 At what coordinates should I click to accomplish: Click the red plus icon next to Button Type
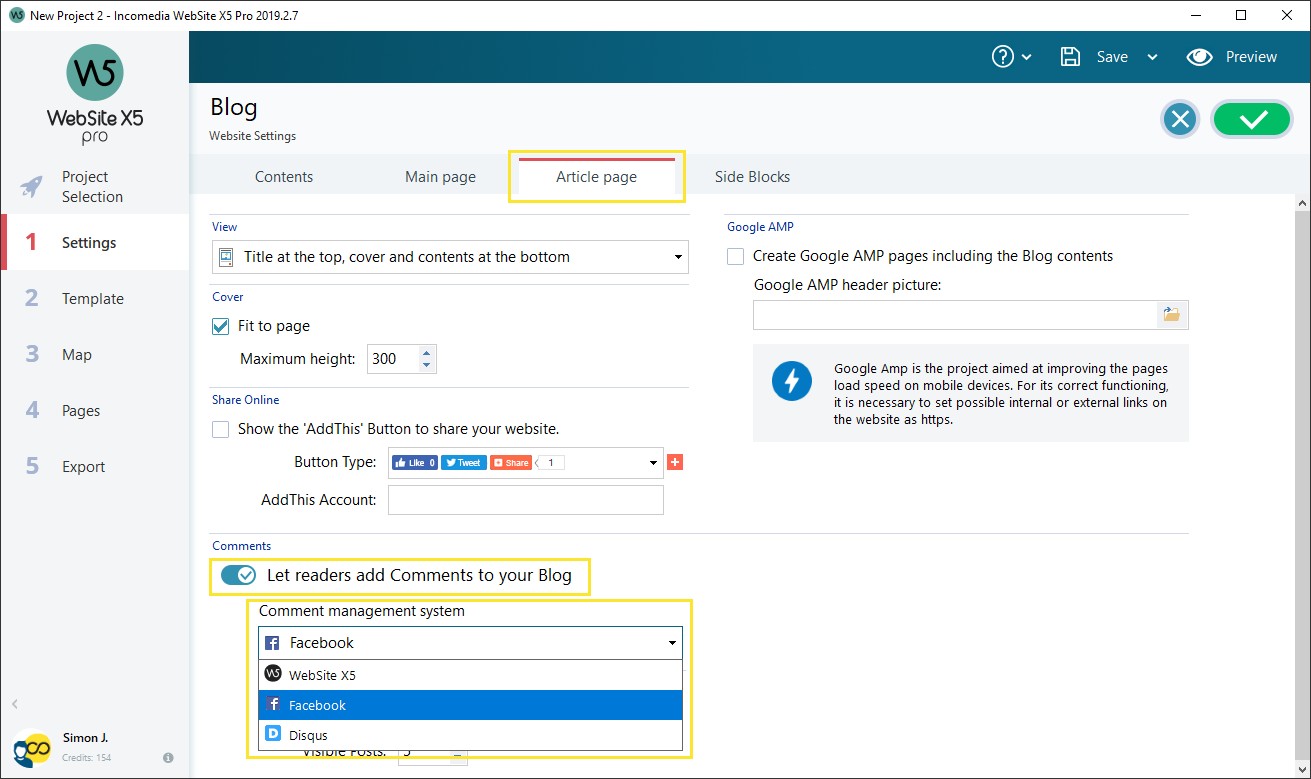pyautogui.click(x=675, y=462)
